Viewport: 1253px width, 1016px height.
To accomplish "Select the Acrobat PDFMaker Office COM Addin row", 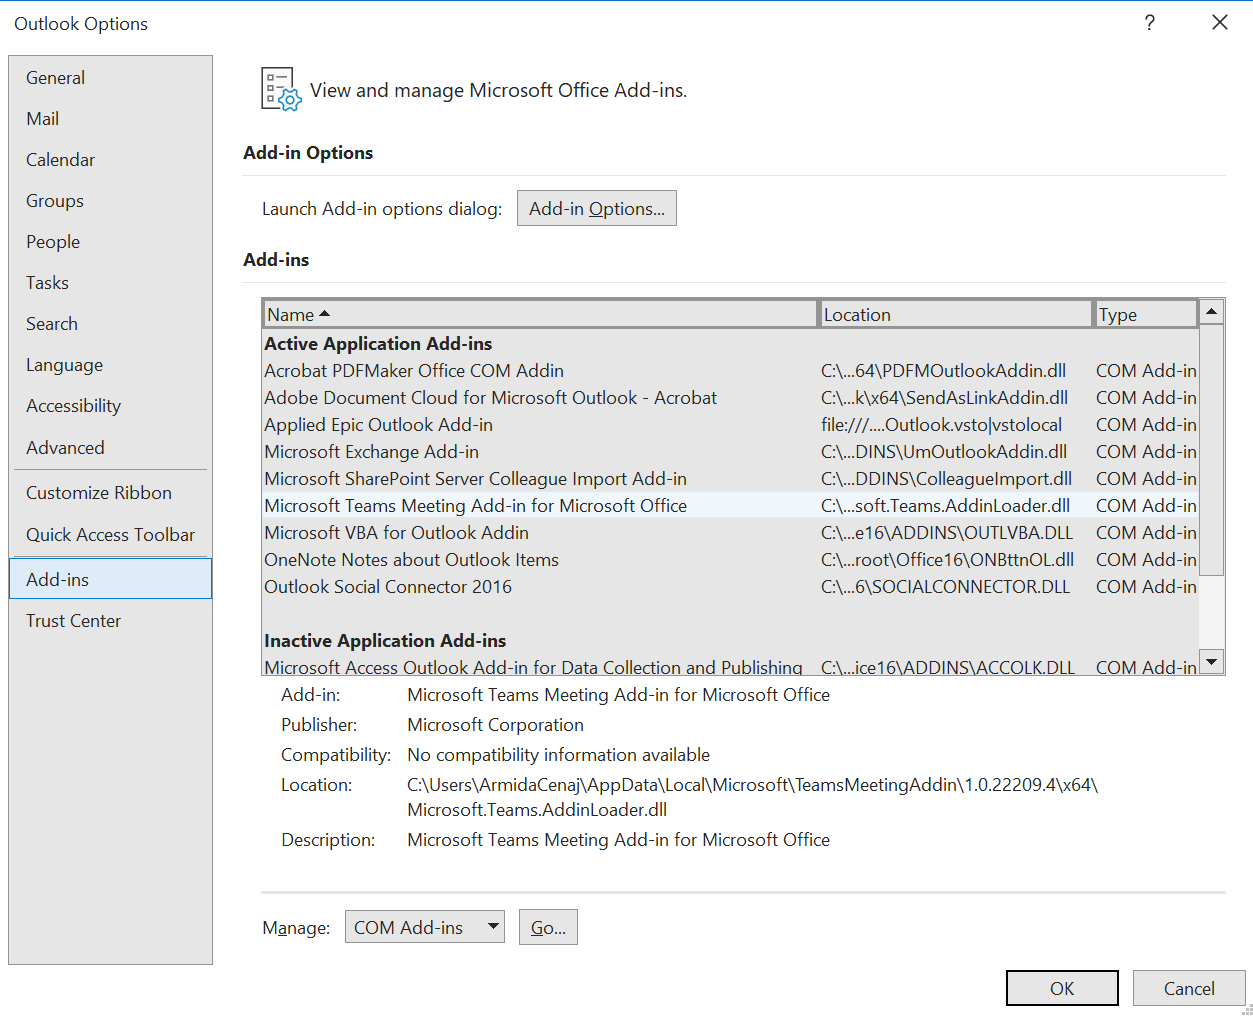I will pos(414,370).
